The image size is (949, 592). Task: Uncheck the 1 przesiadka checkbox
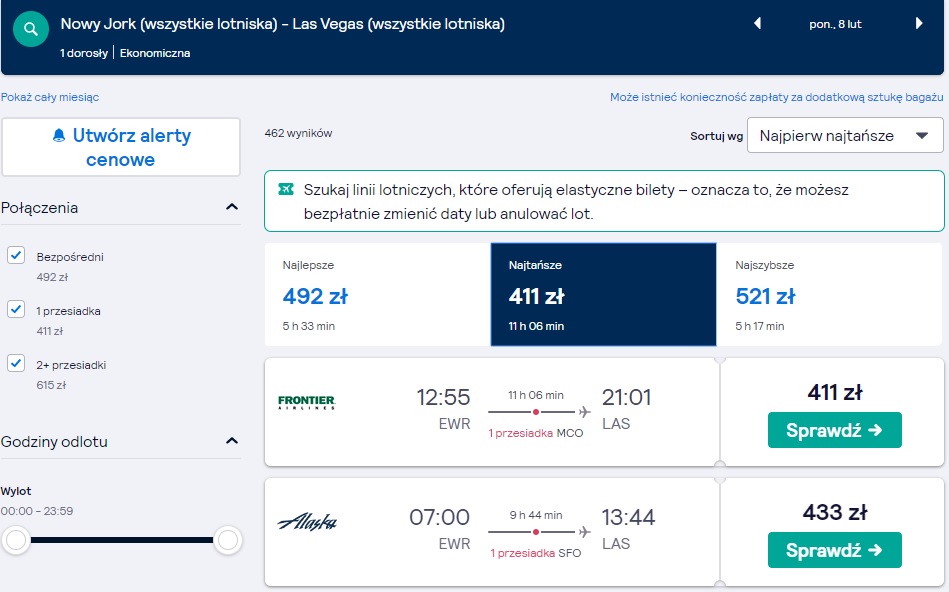pos(16,309)
